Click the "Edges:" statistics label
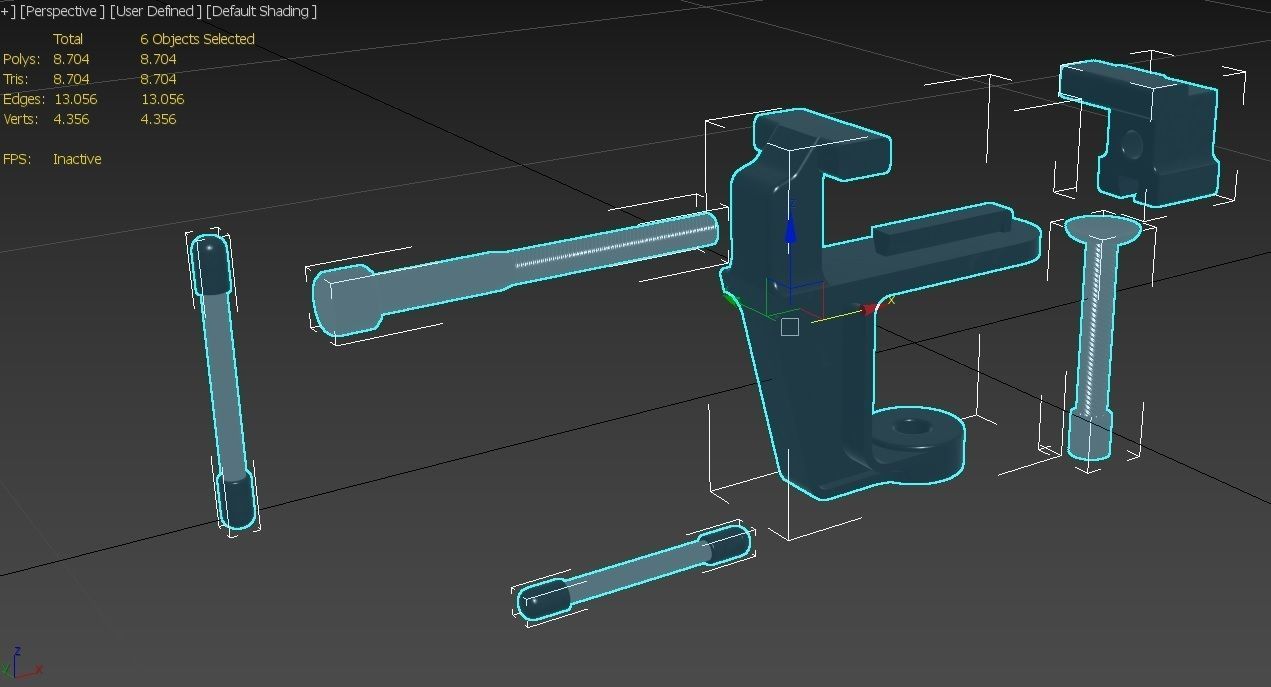Image resolution: width=1271 pixels, height=687 pixels. point(23,99)
